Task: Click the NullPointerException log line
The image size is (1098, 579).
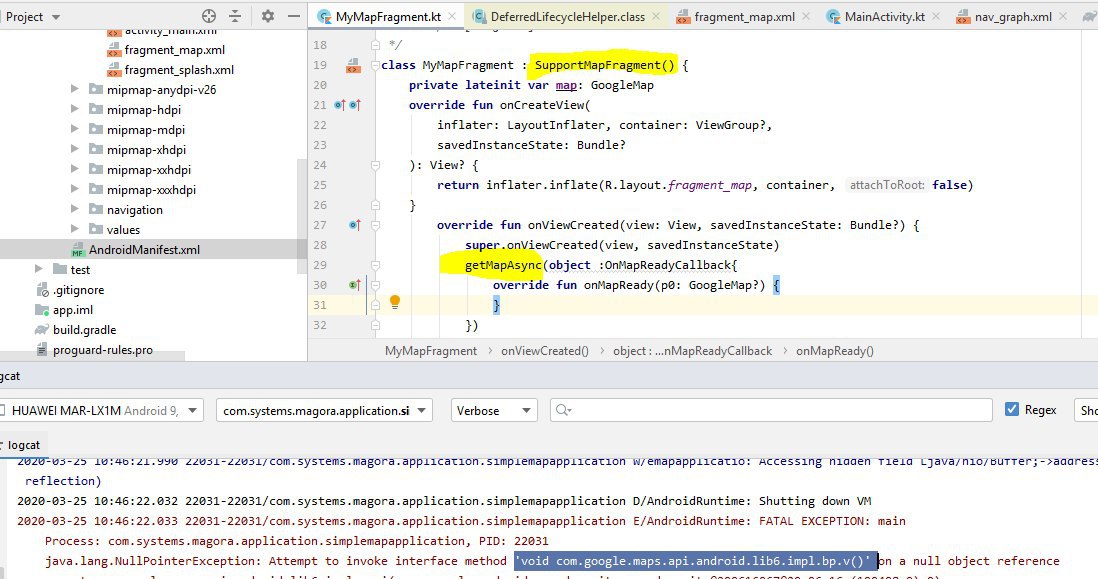Action: pos(552,561)
